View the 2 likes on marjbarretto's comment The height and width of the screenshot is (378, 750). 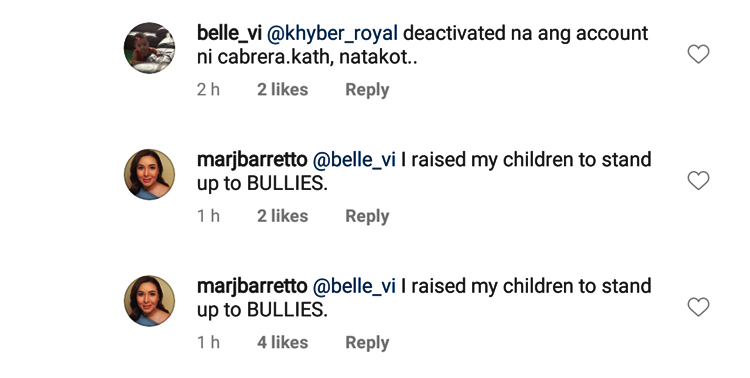283,216
